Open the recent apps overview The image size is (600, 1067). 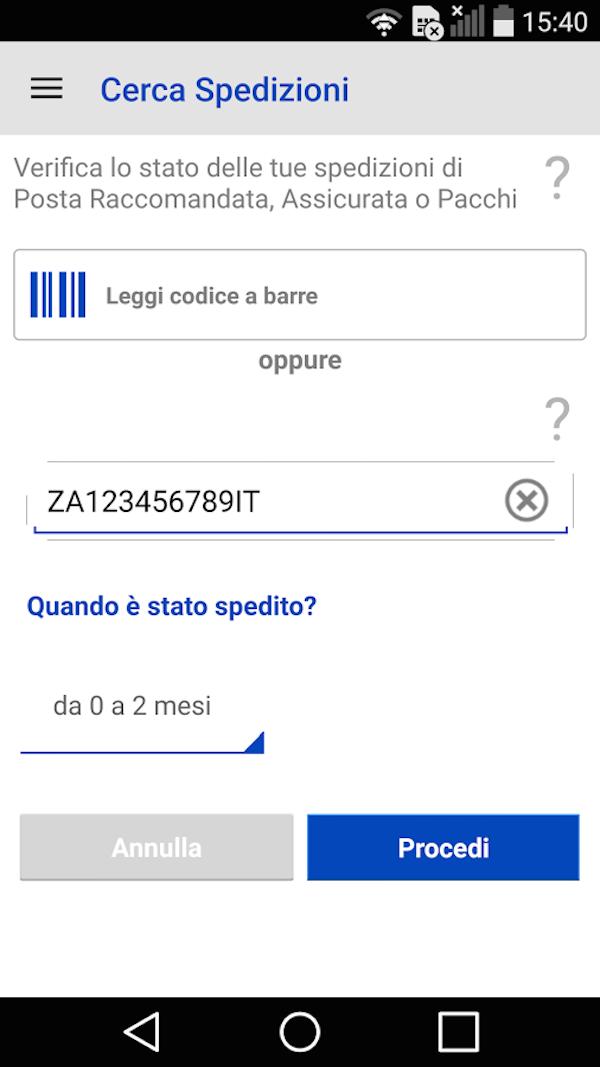click(459, 1031)
